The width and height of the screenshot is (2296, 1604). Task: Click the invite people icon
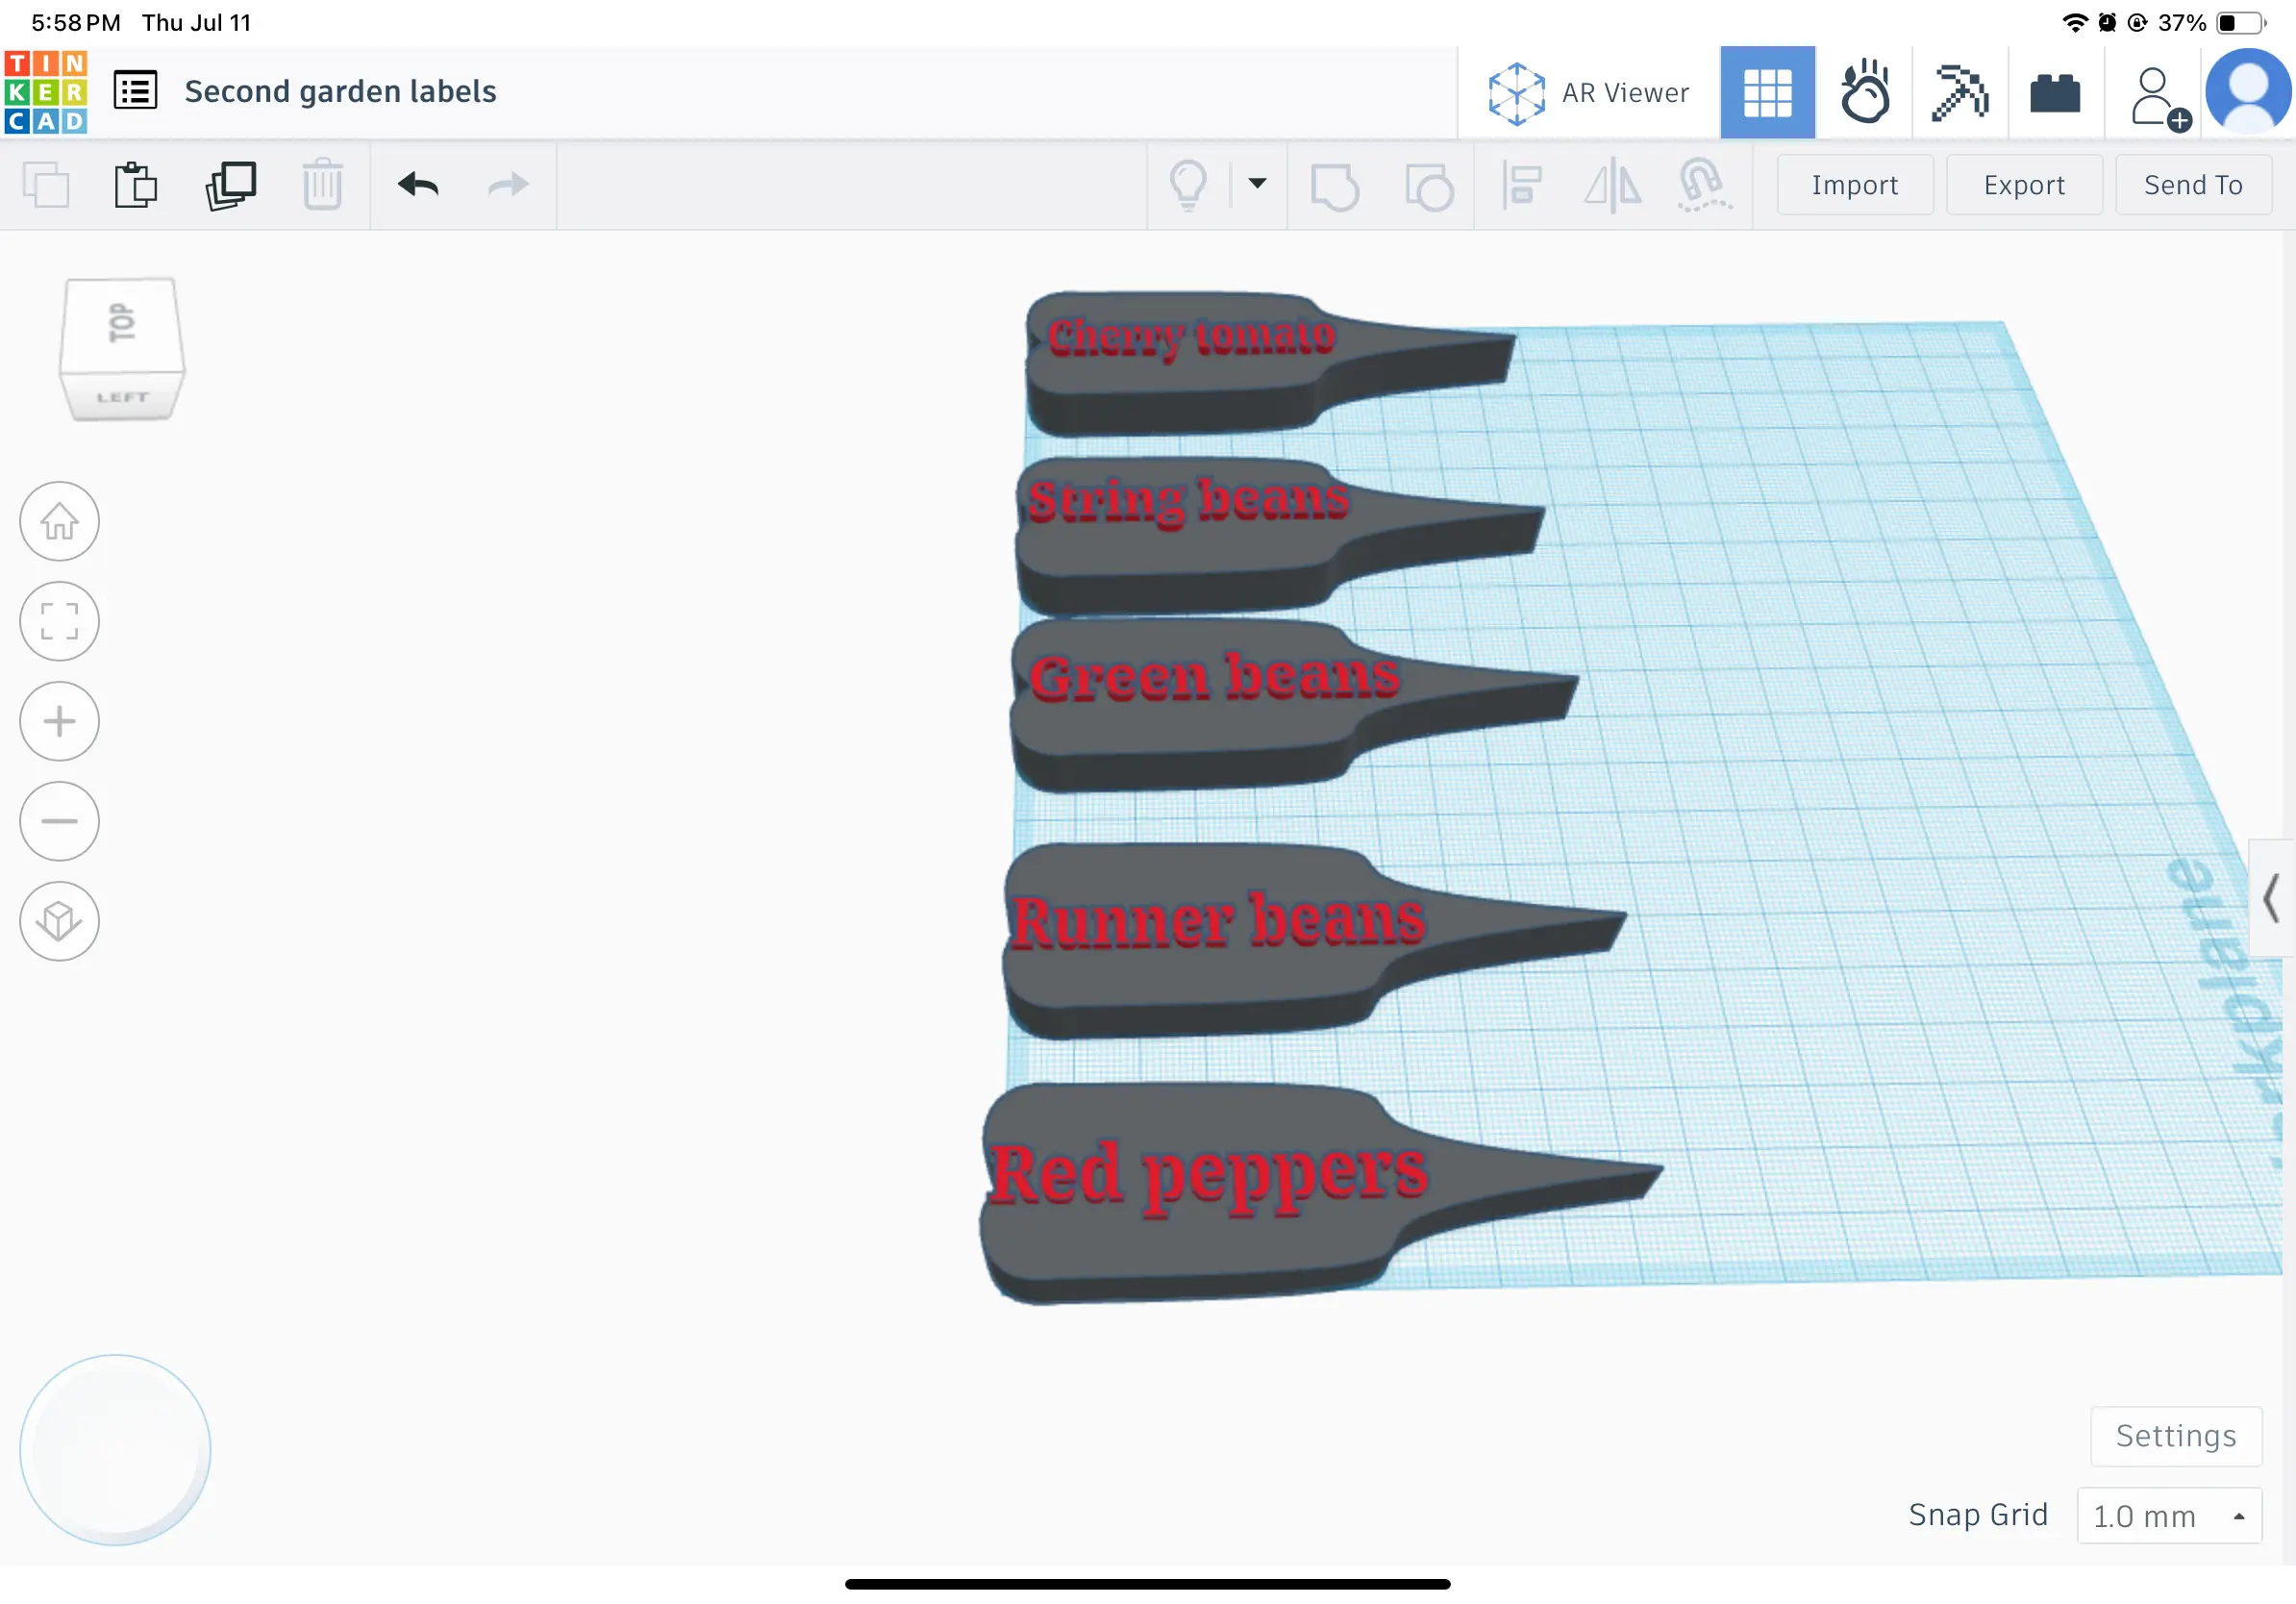[x=2156, y=96]
